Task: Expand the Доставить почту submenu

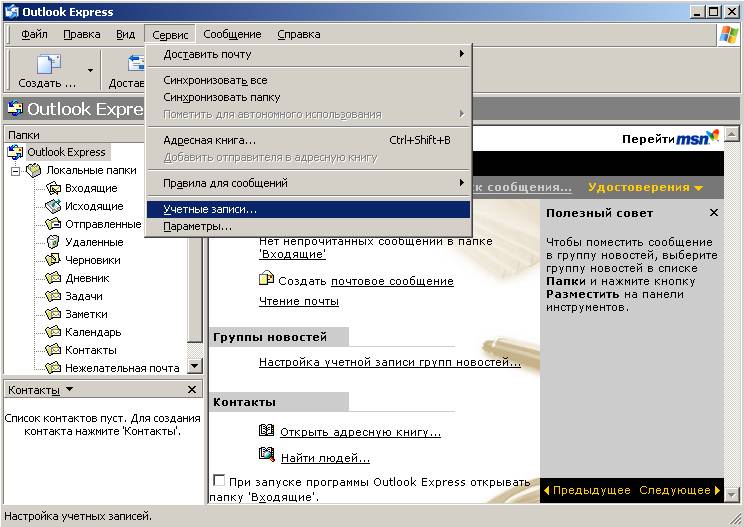Action: click(308, 54)
